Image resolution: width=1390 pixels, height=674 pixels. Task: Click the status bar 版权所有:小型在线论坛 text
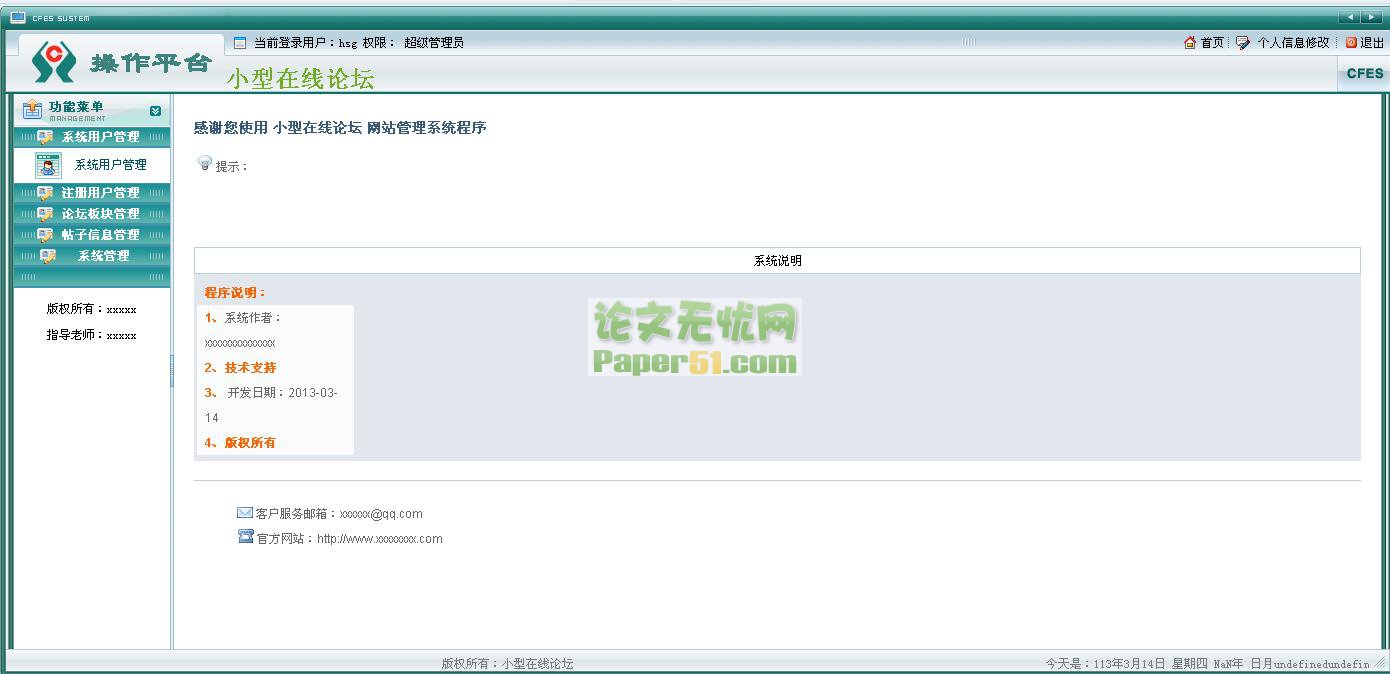tap(508, 664)
